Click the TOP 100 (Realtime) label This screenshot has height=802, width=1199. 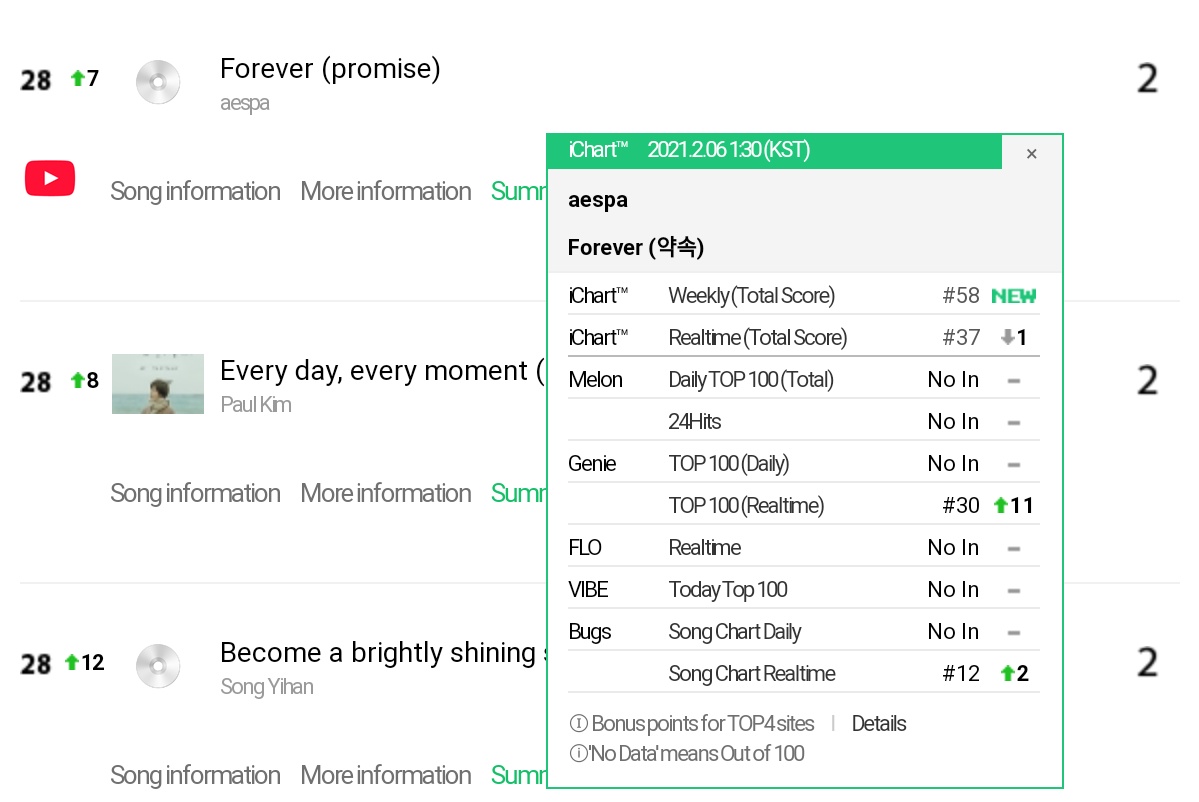click(x=746, y=506)
